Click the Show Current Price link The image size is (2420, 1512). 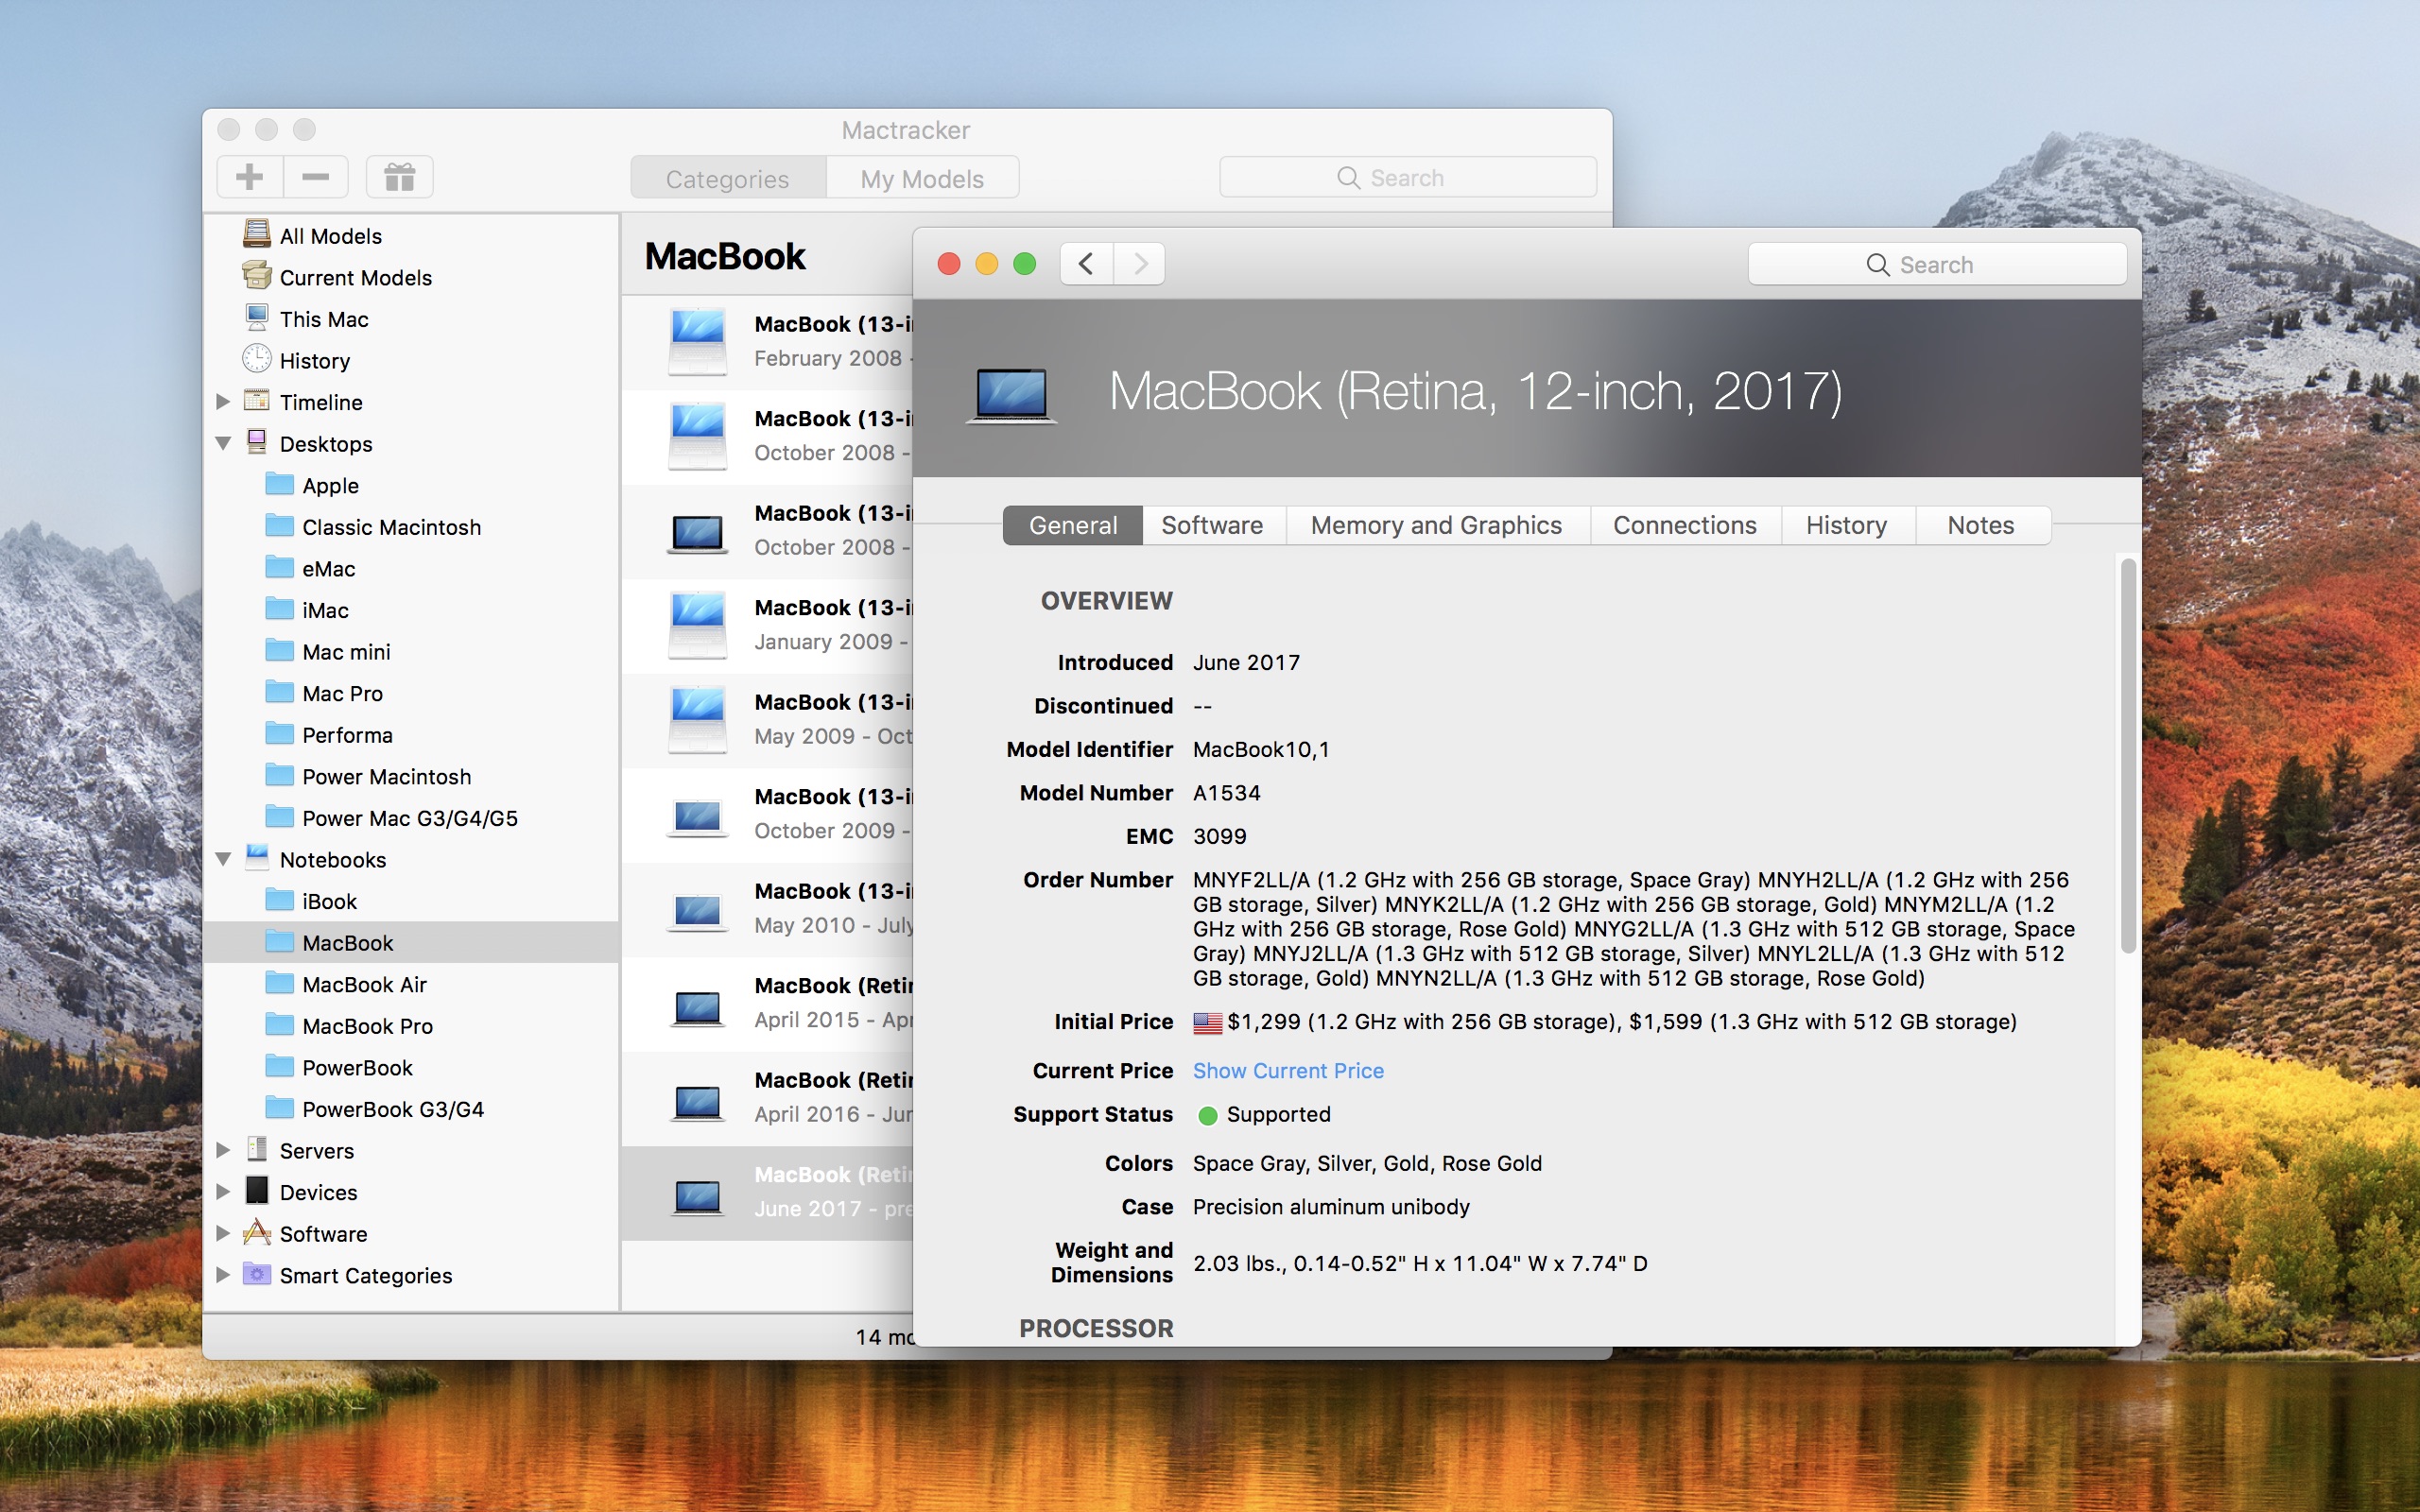[1288, 1070]
